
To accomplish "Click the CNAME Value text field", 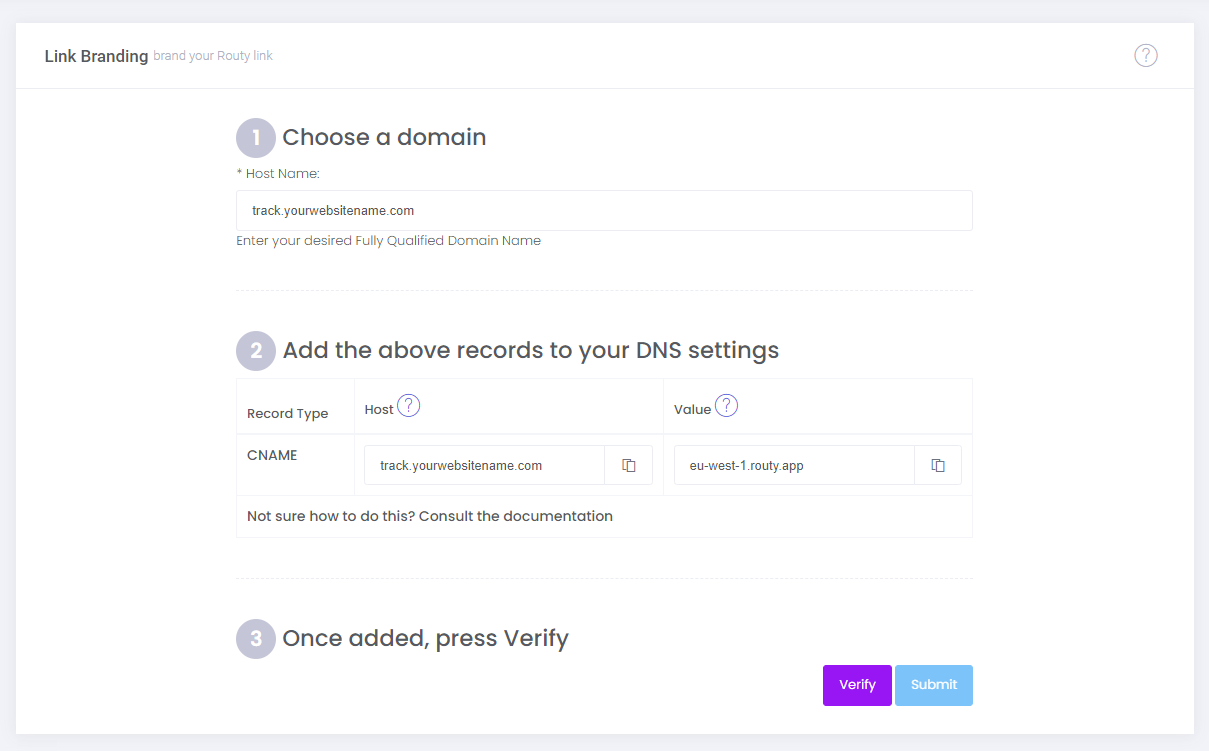I will pyautogui.click(x=795, y=465).
